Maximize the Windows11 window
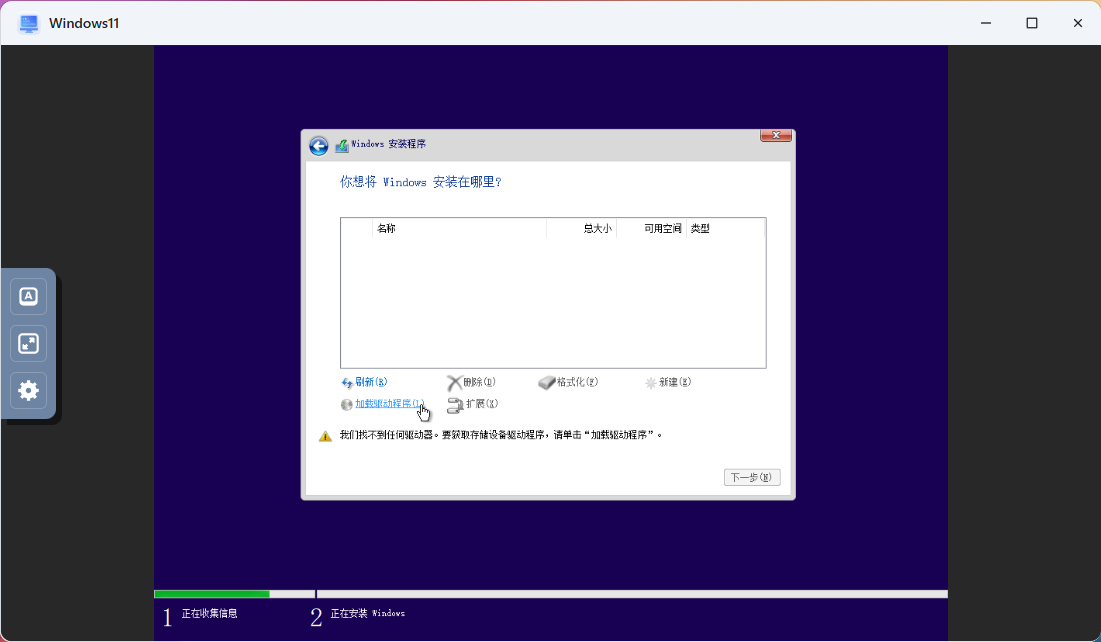 tap(1031, 23)
